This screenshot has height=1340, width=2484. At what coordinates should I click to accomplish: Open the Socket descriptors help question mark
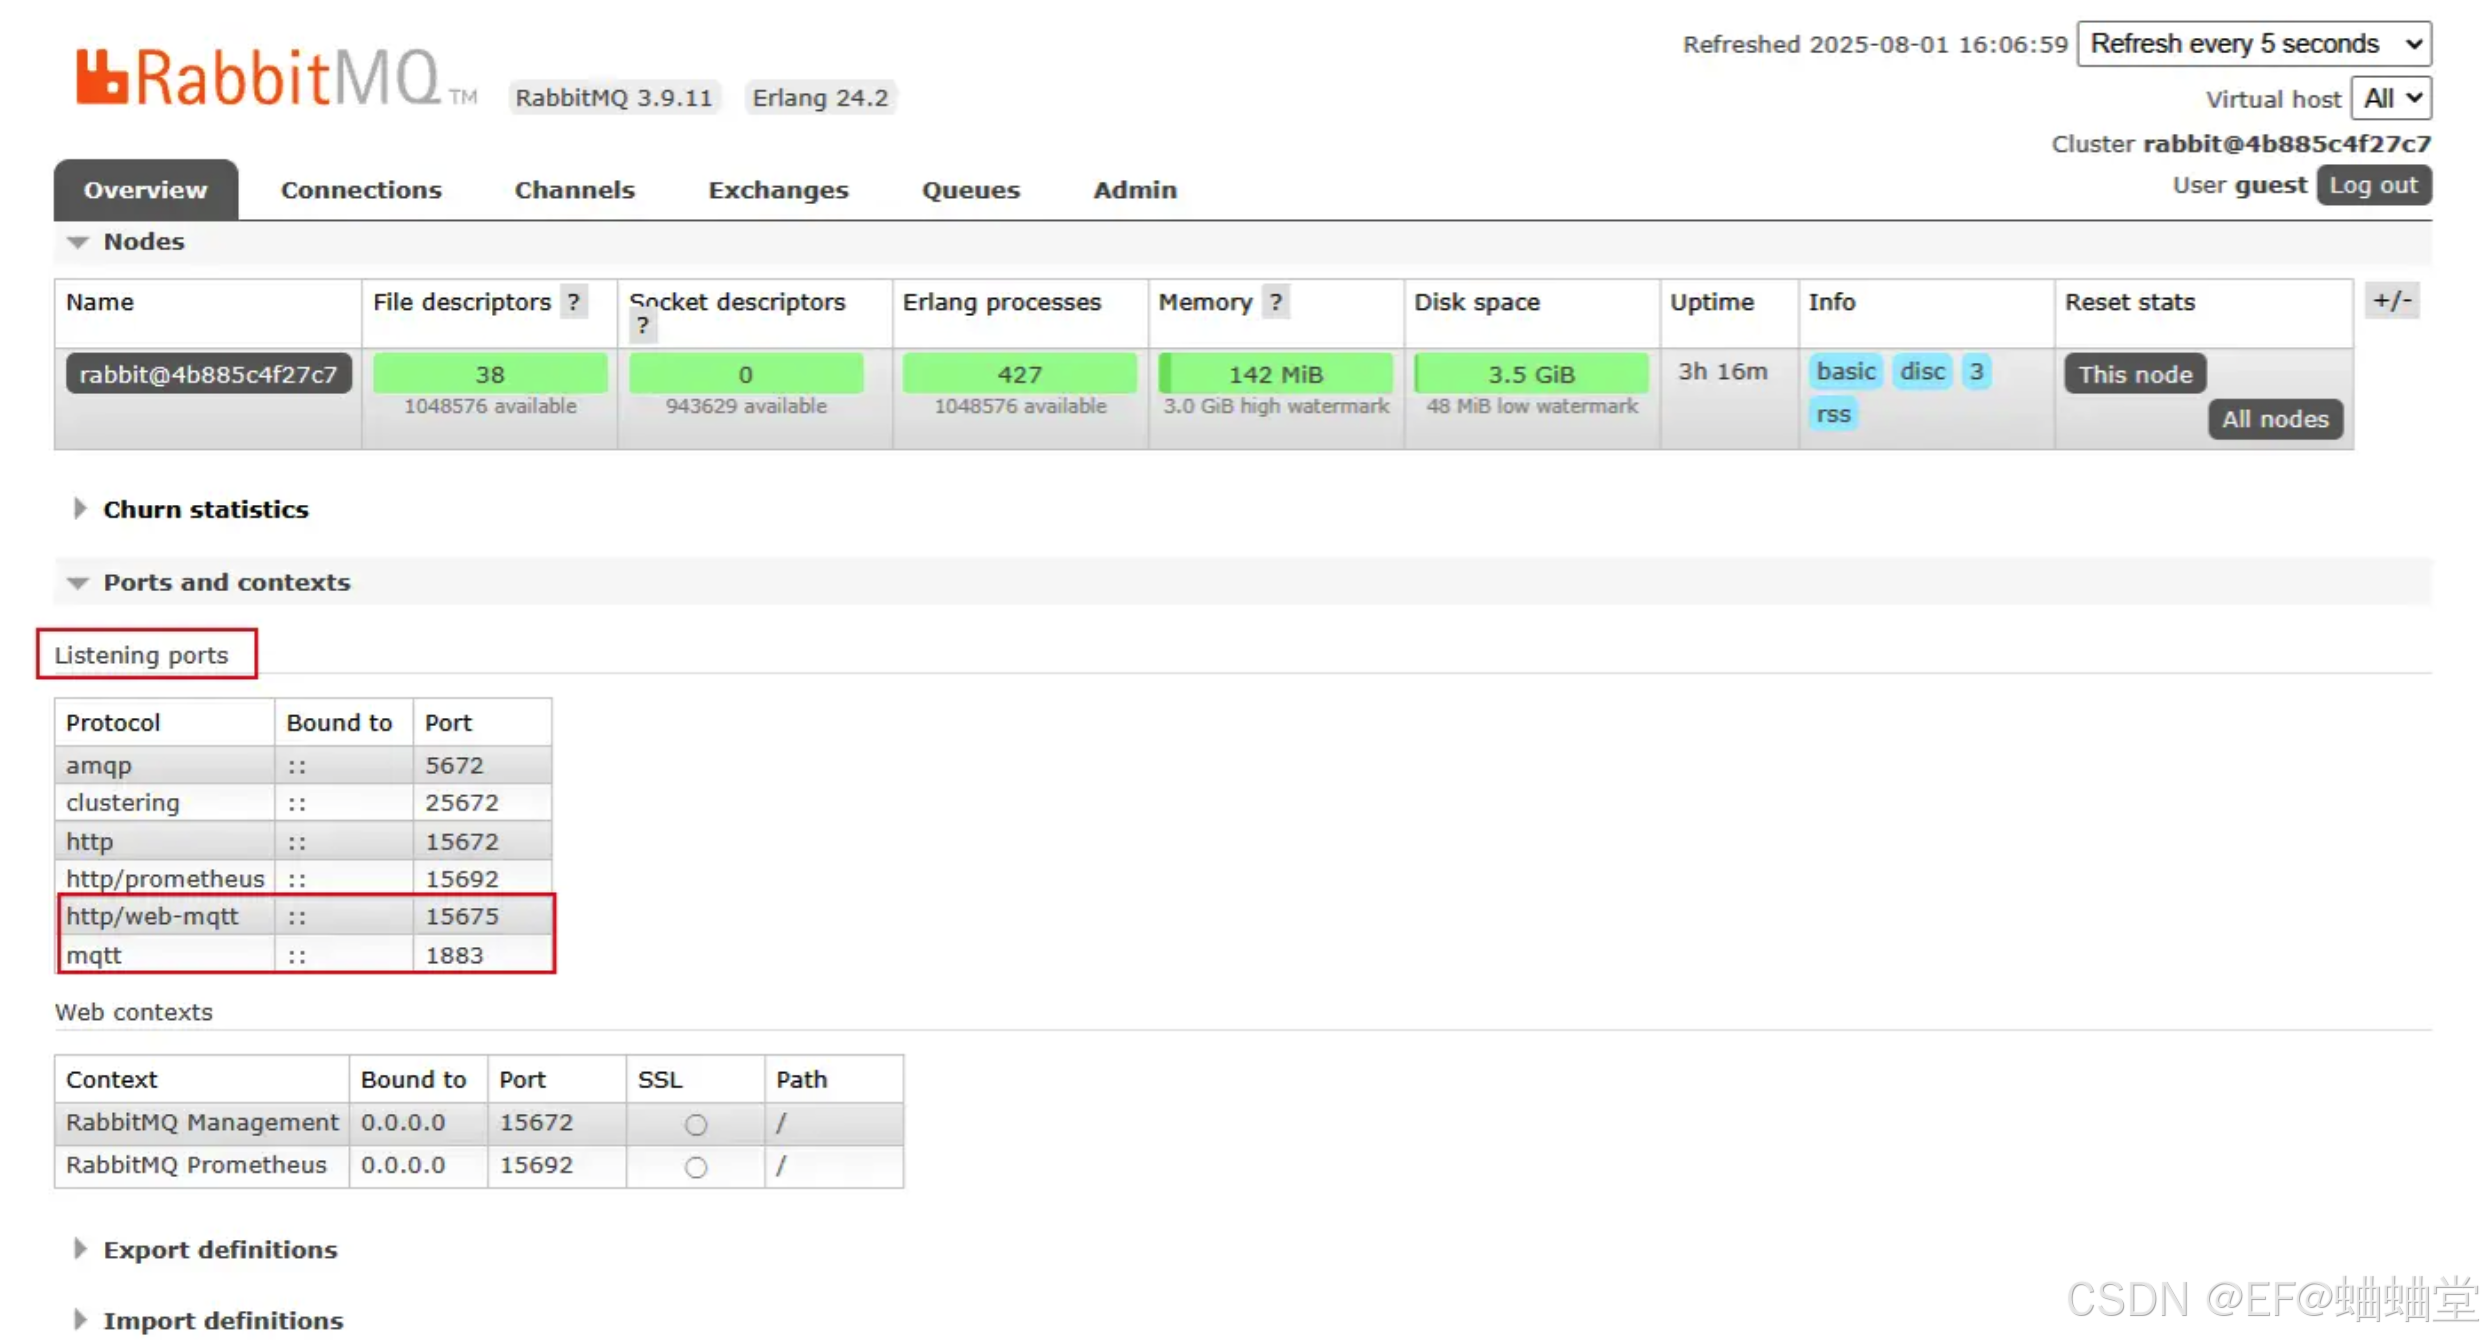pos(642,326)
